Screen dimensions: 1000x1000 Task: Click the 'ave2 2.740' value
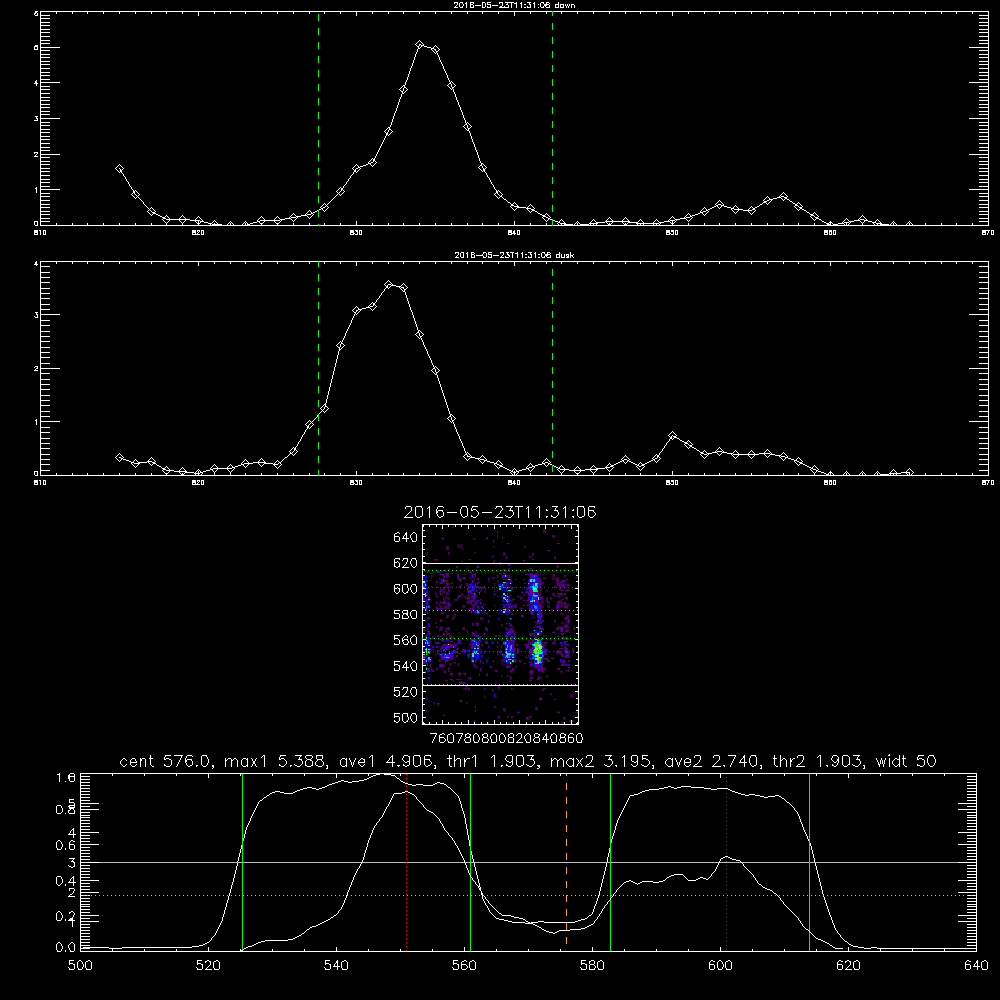pos(711,761)
